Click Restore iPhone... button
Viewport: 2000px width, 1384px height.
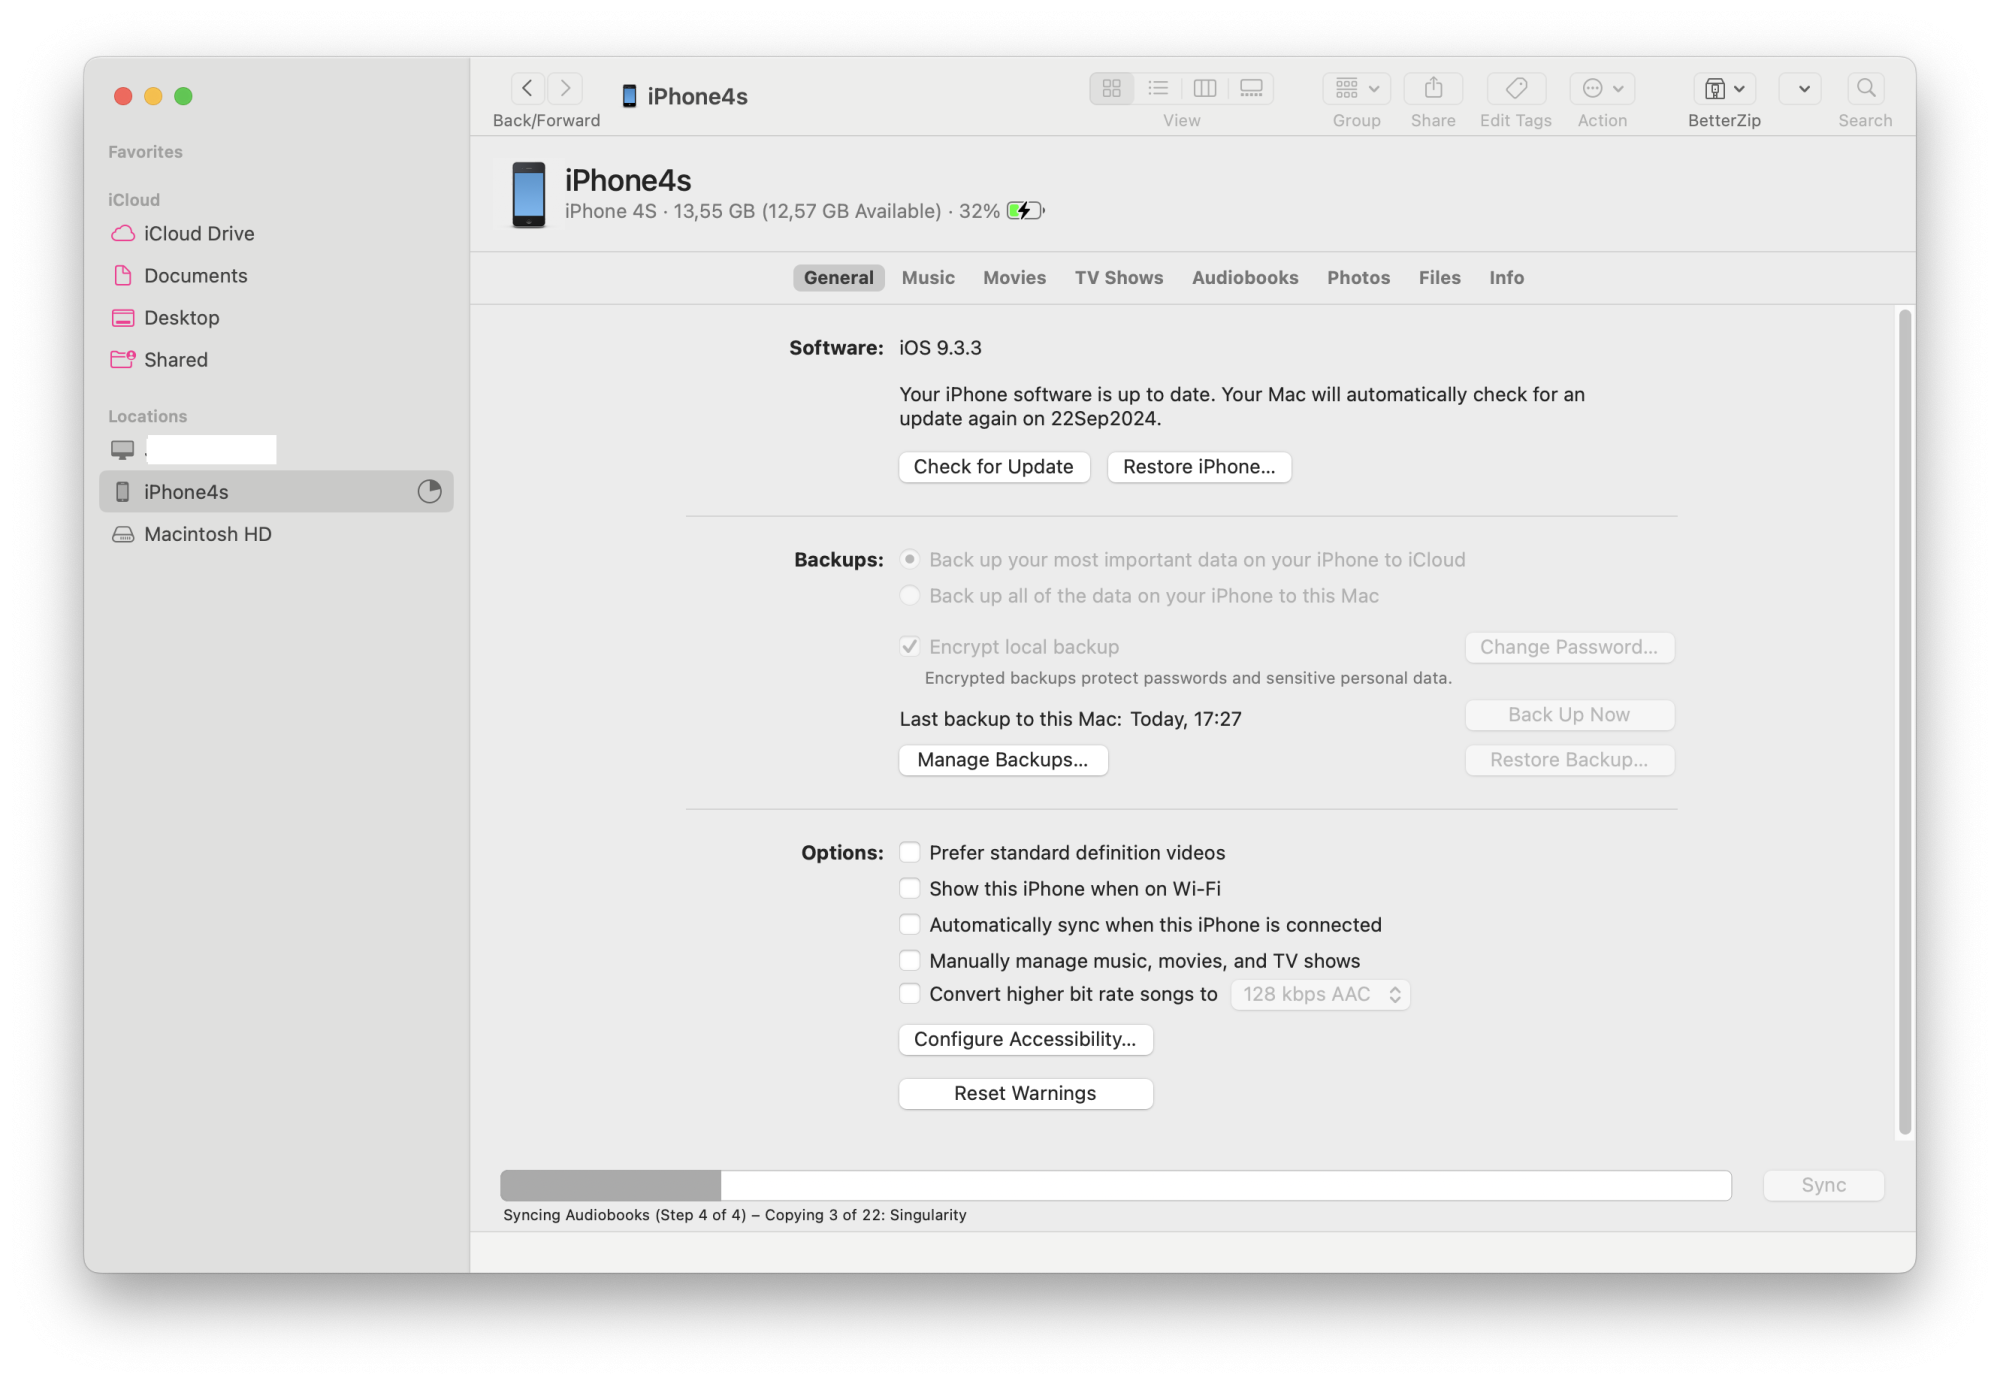(1199, 466)
